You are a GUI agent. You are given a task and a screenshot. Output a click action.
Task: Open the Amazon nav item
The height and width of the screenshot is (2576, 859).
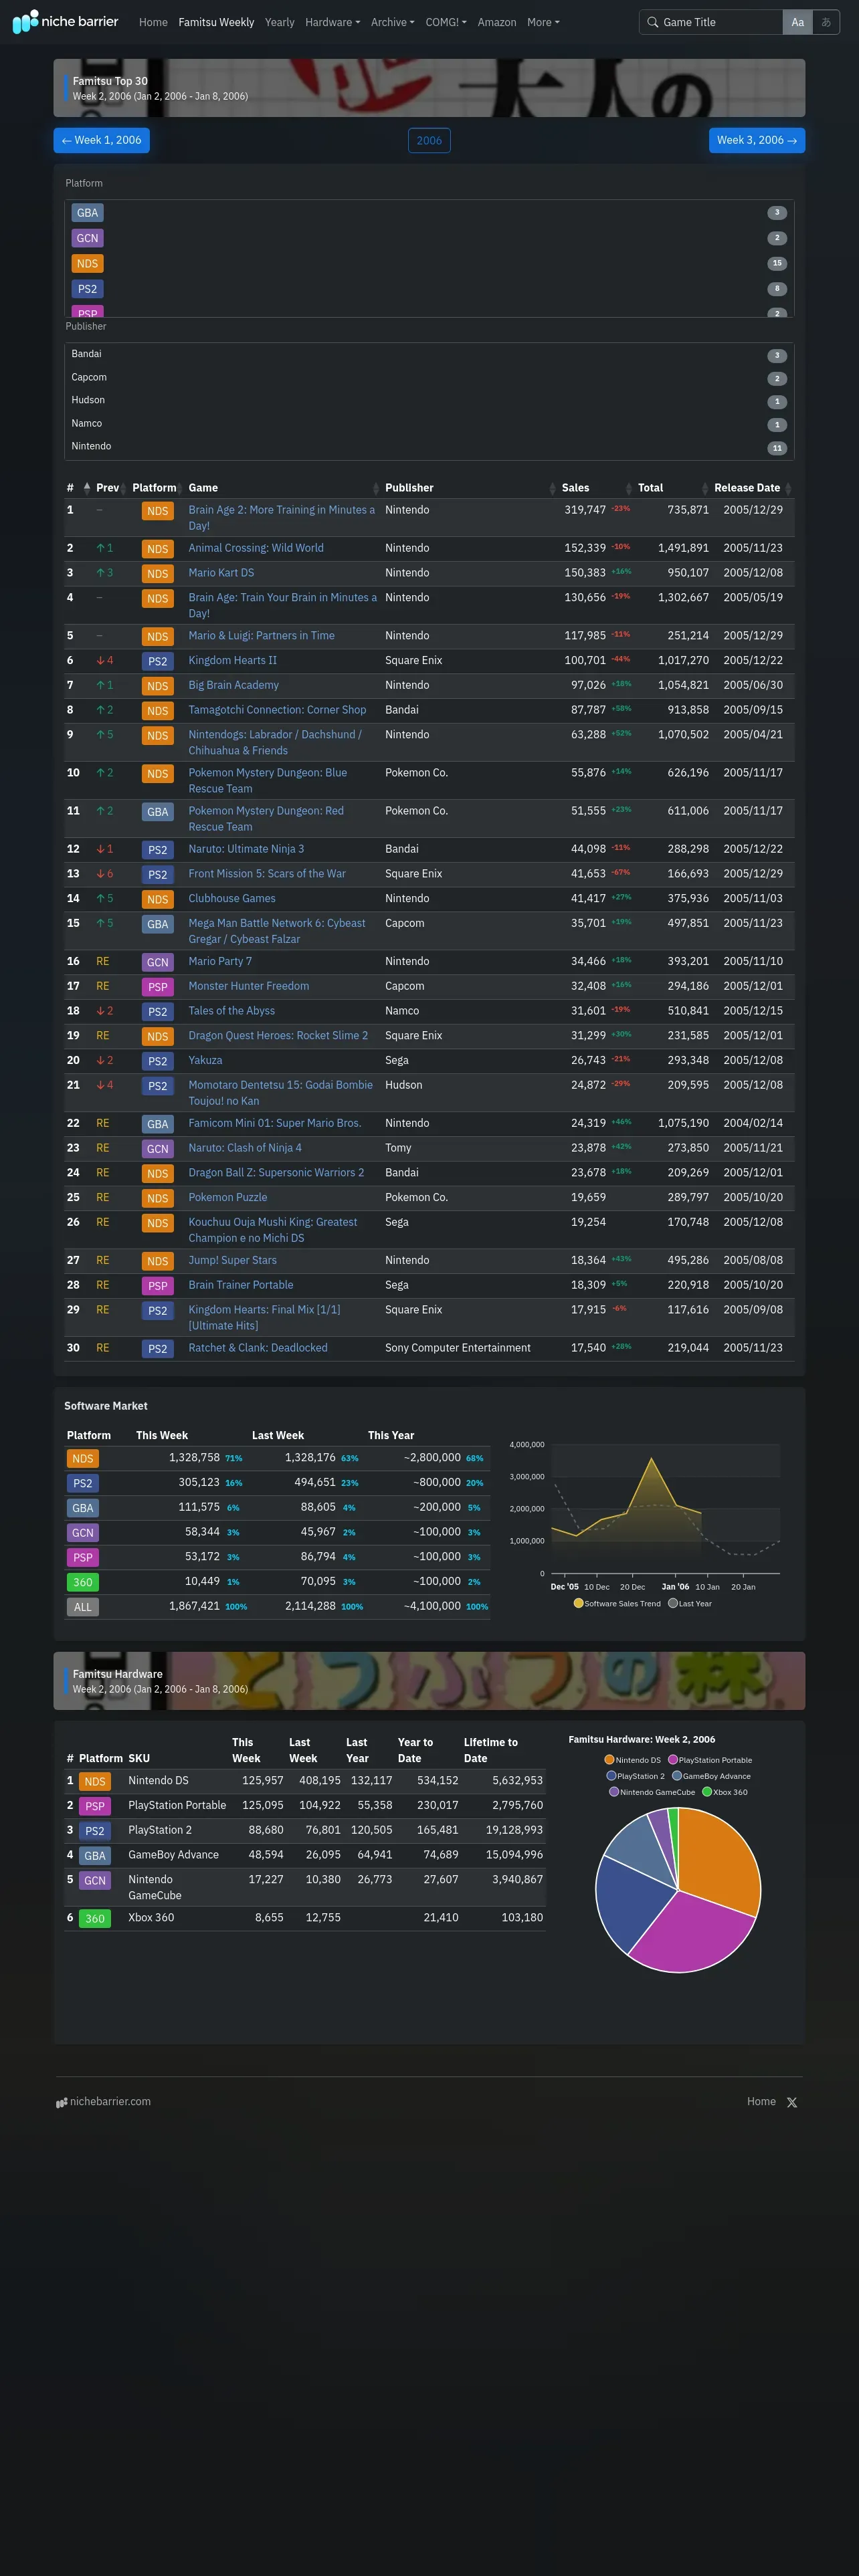point(497,22)
